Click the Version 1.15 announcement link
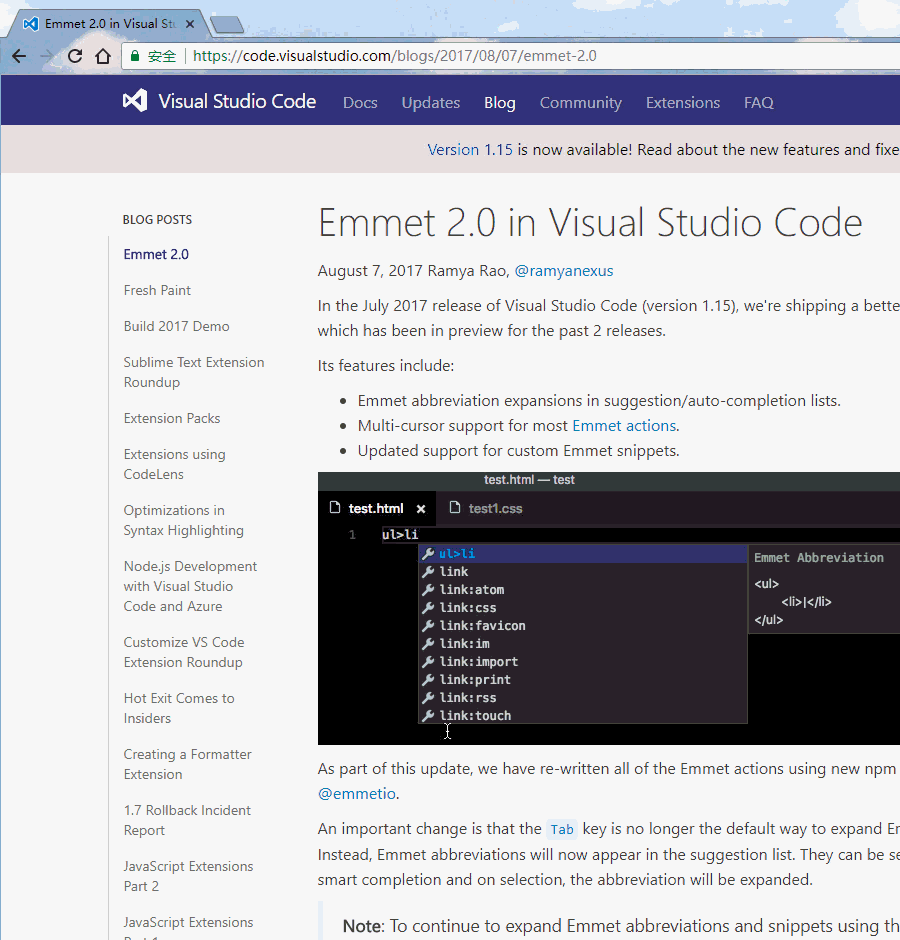 [x=469, y=149]
